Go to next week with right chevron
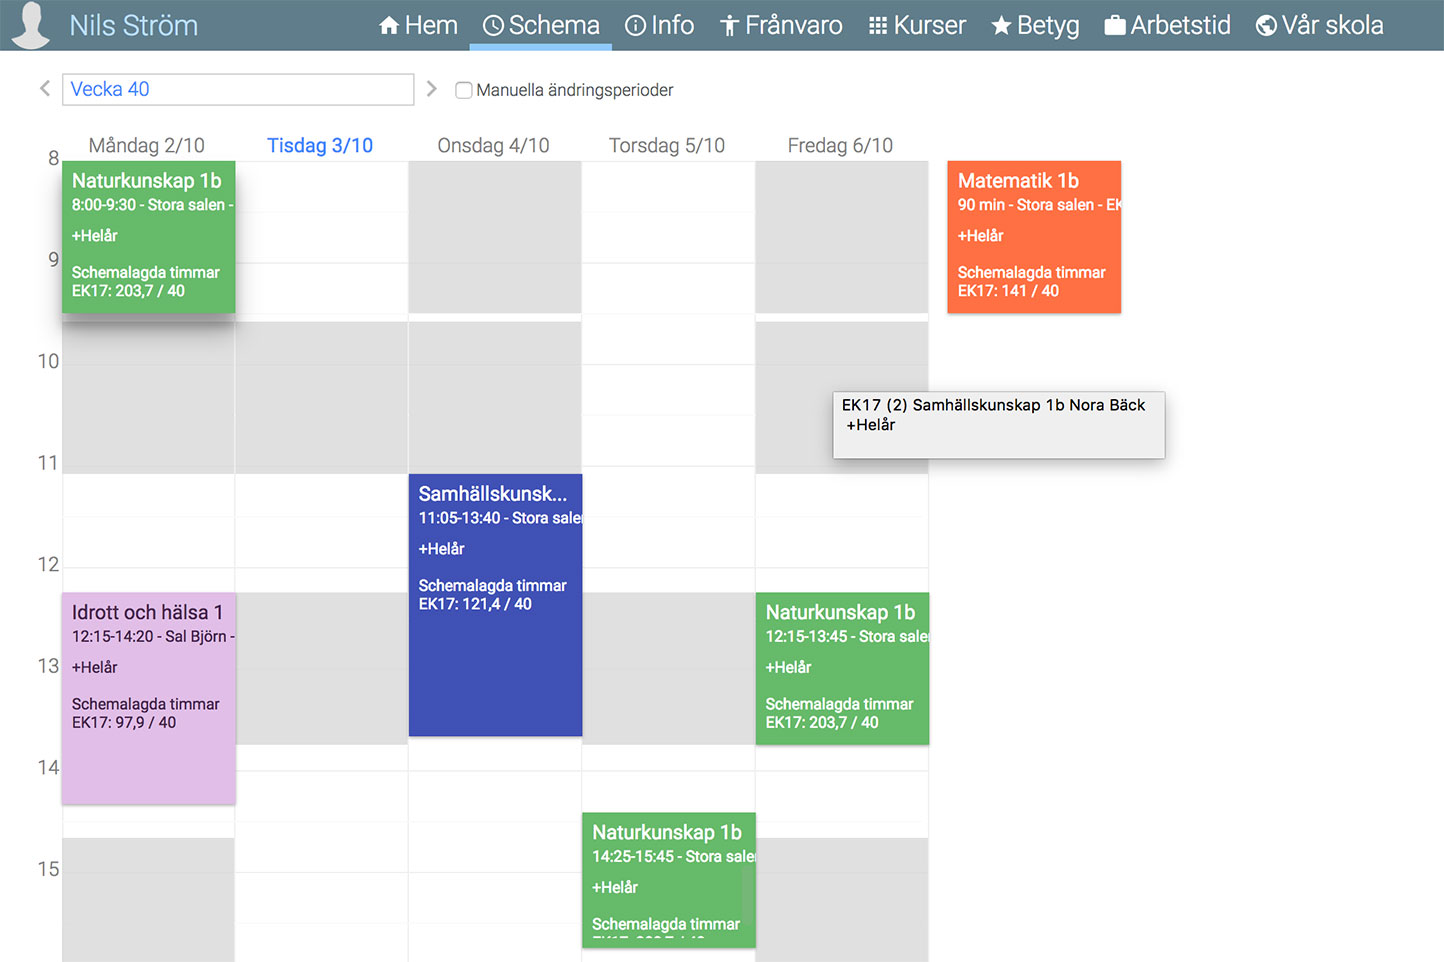The width and height of the screenshot is (1444, 962). click(x=432, y=89)
